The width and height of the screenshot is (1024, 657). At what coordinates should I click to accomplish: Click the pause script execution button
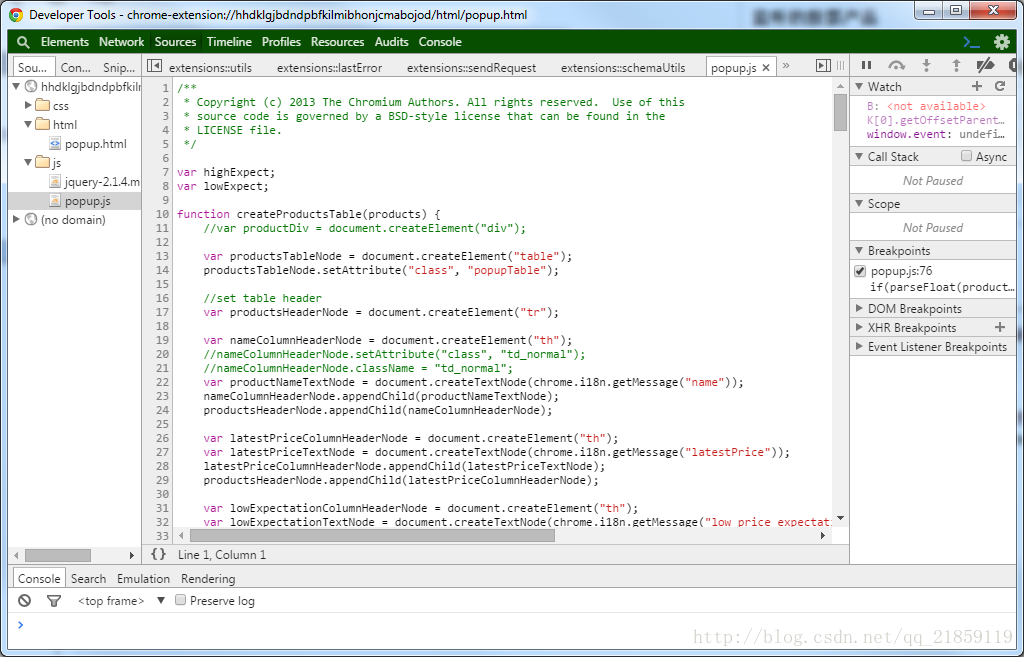pyautogui.click(x=866, y=66)
